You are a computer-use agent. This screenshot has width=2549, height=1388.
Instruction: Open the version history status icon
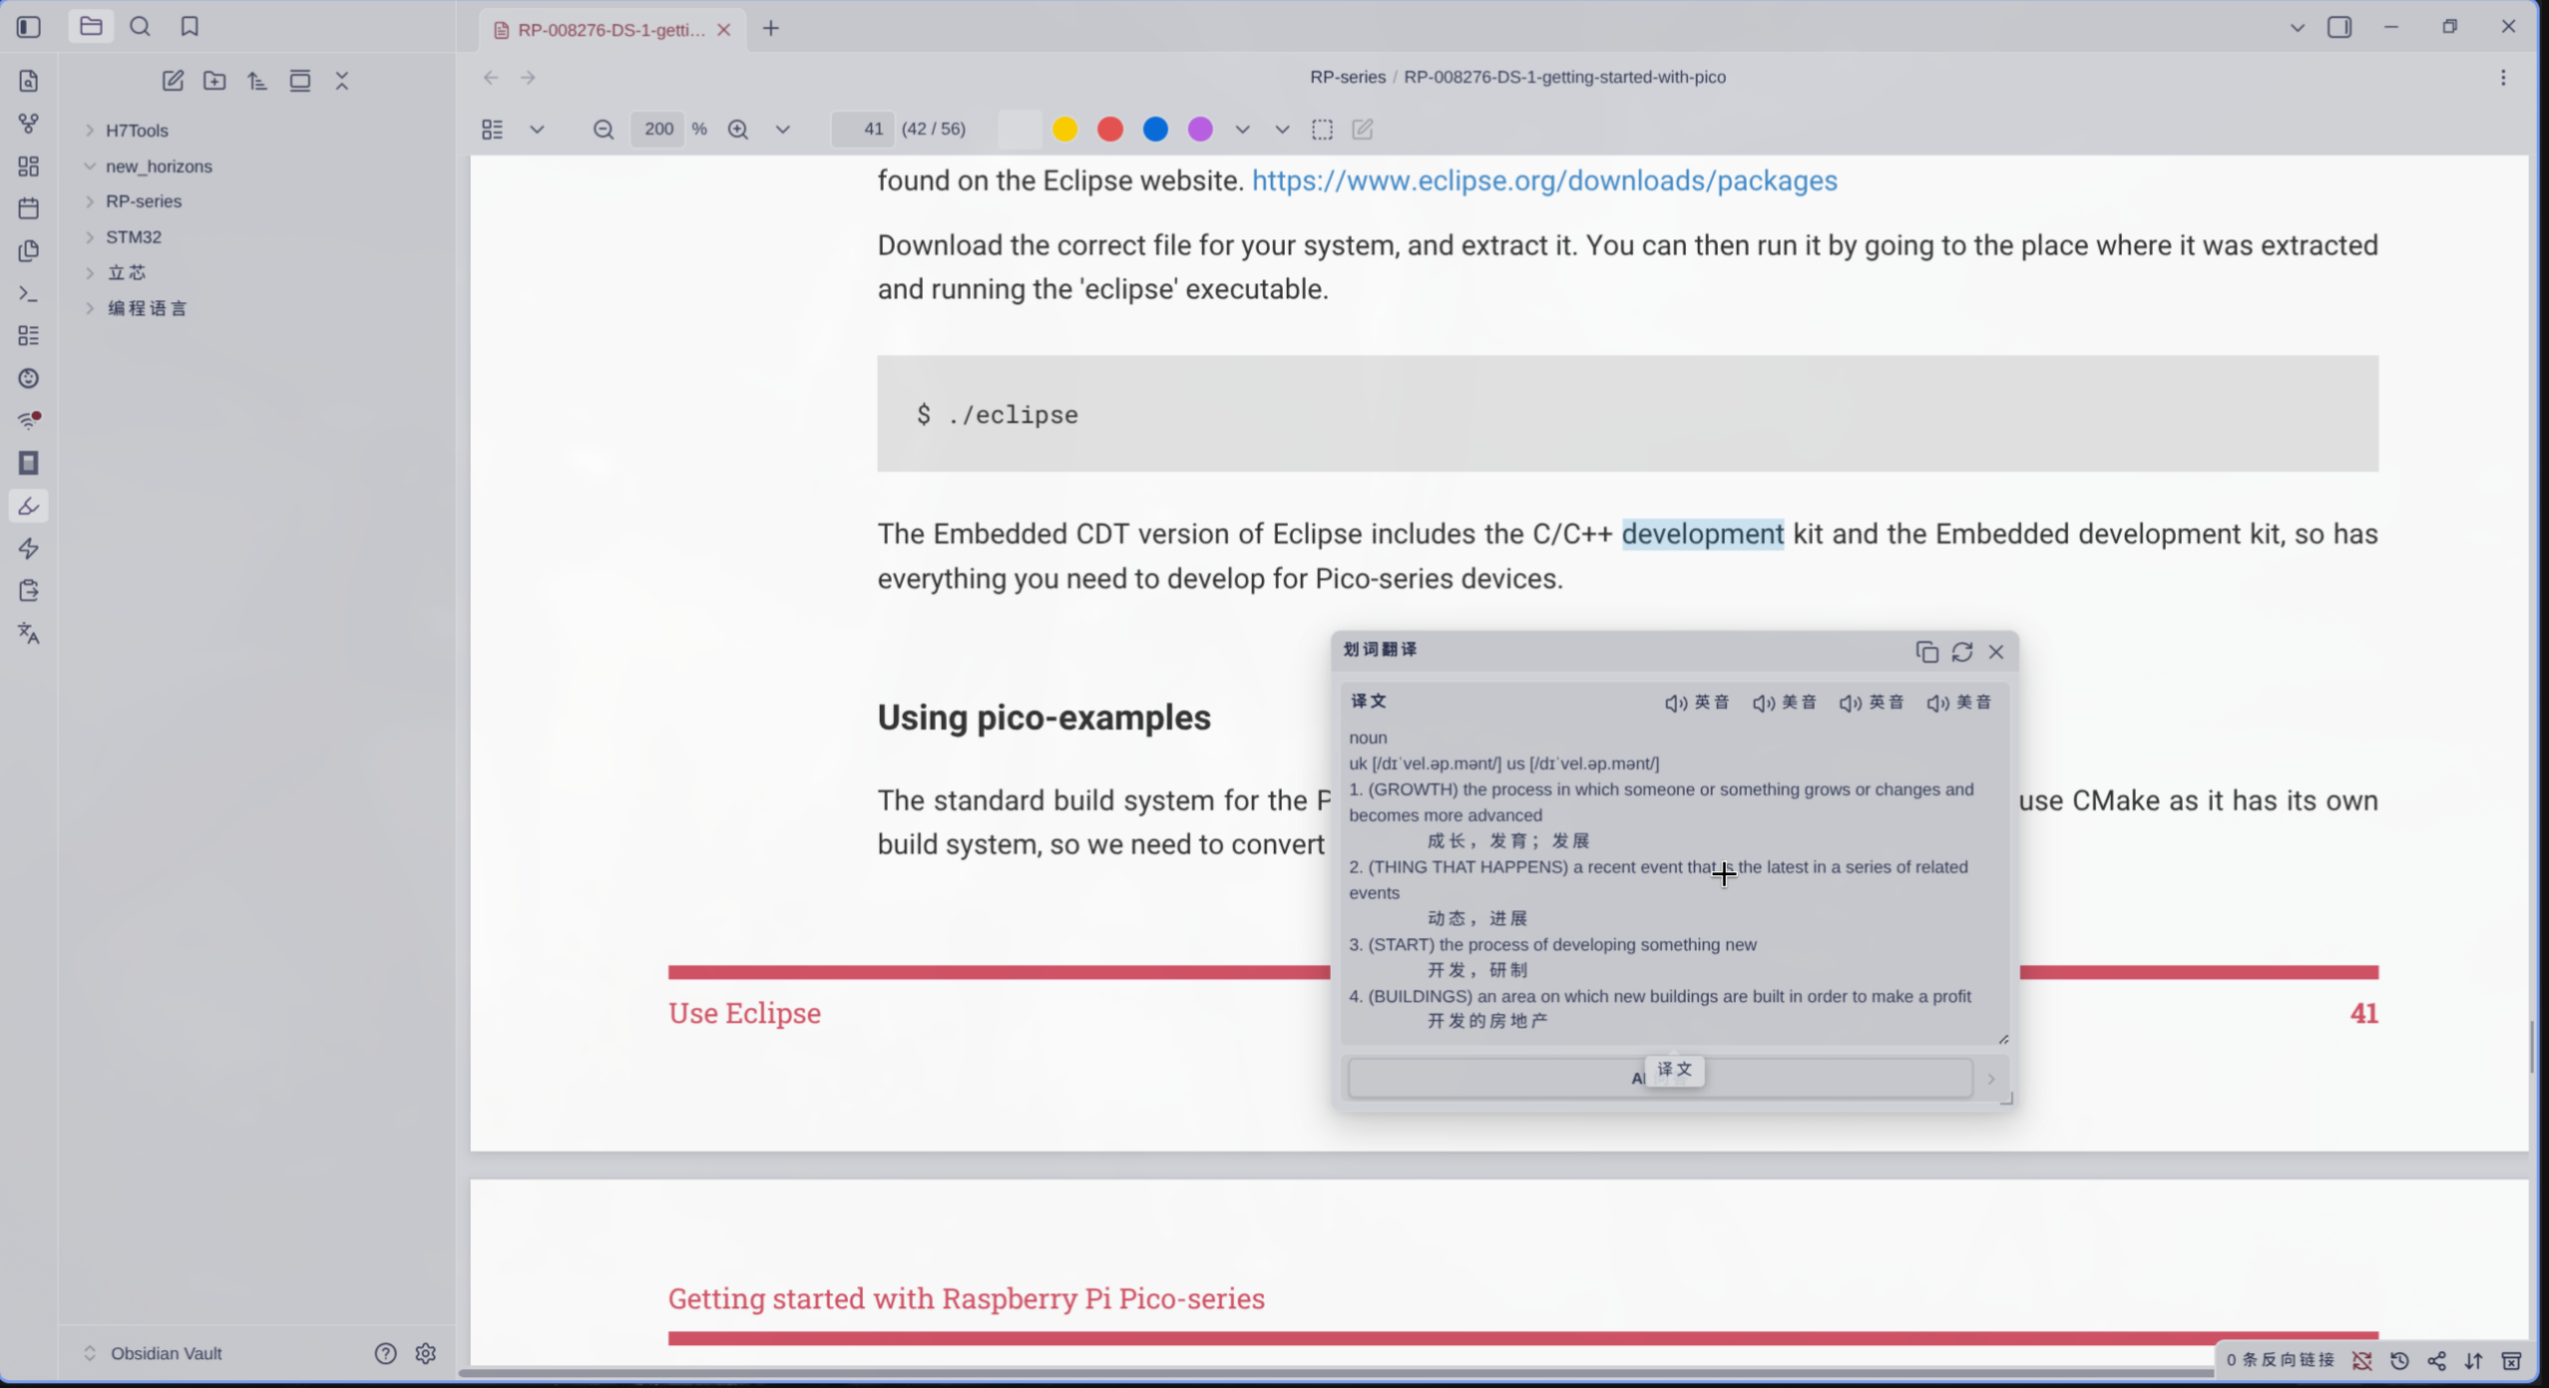(2399, 1361)
